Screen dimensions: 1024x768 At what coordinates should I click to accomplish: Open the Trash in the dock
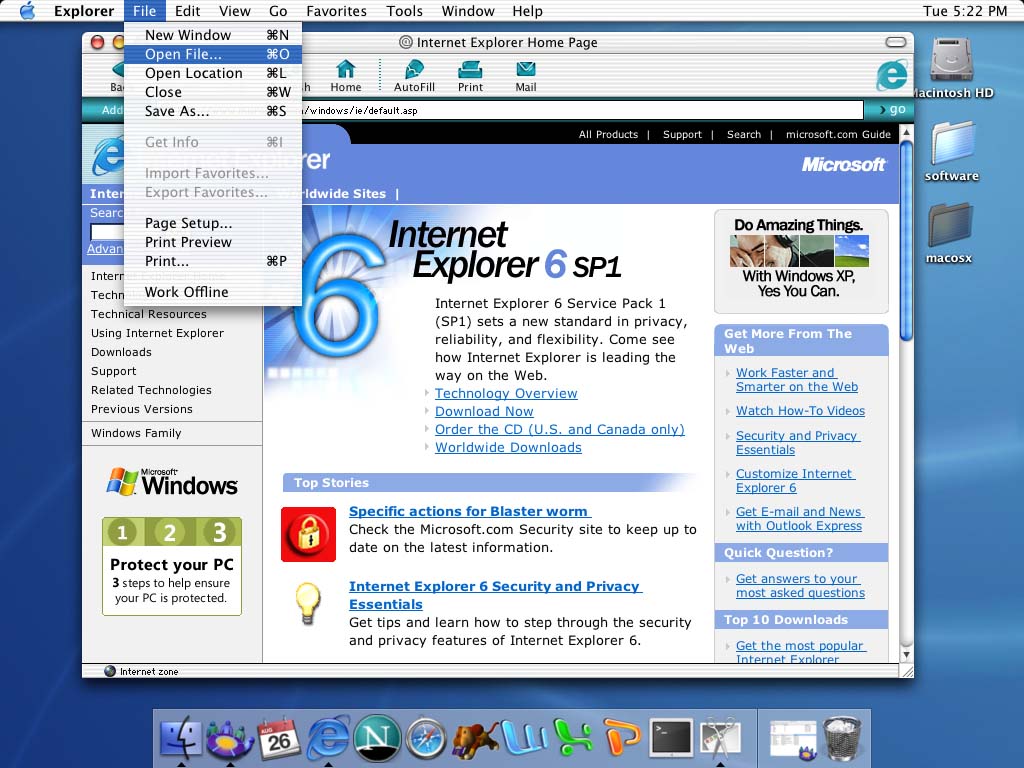(x=842, y=739)
